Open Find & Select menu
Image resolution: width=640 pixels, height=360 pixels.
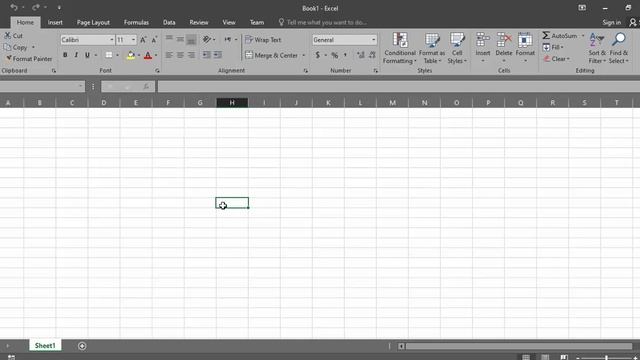619,48
